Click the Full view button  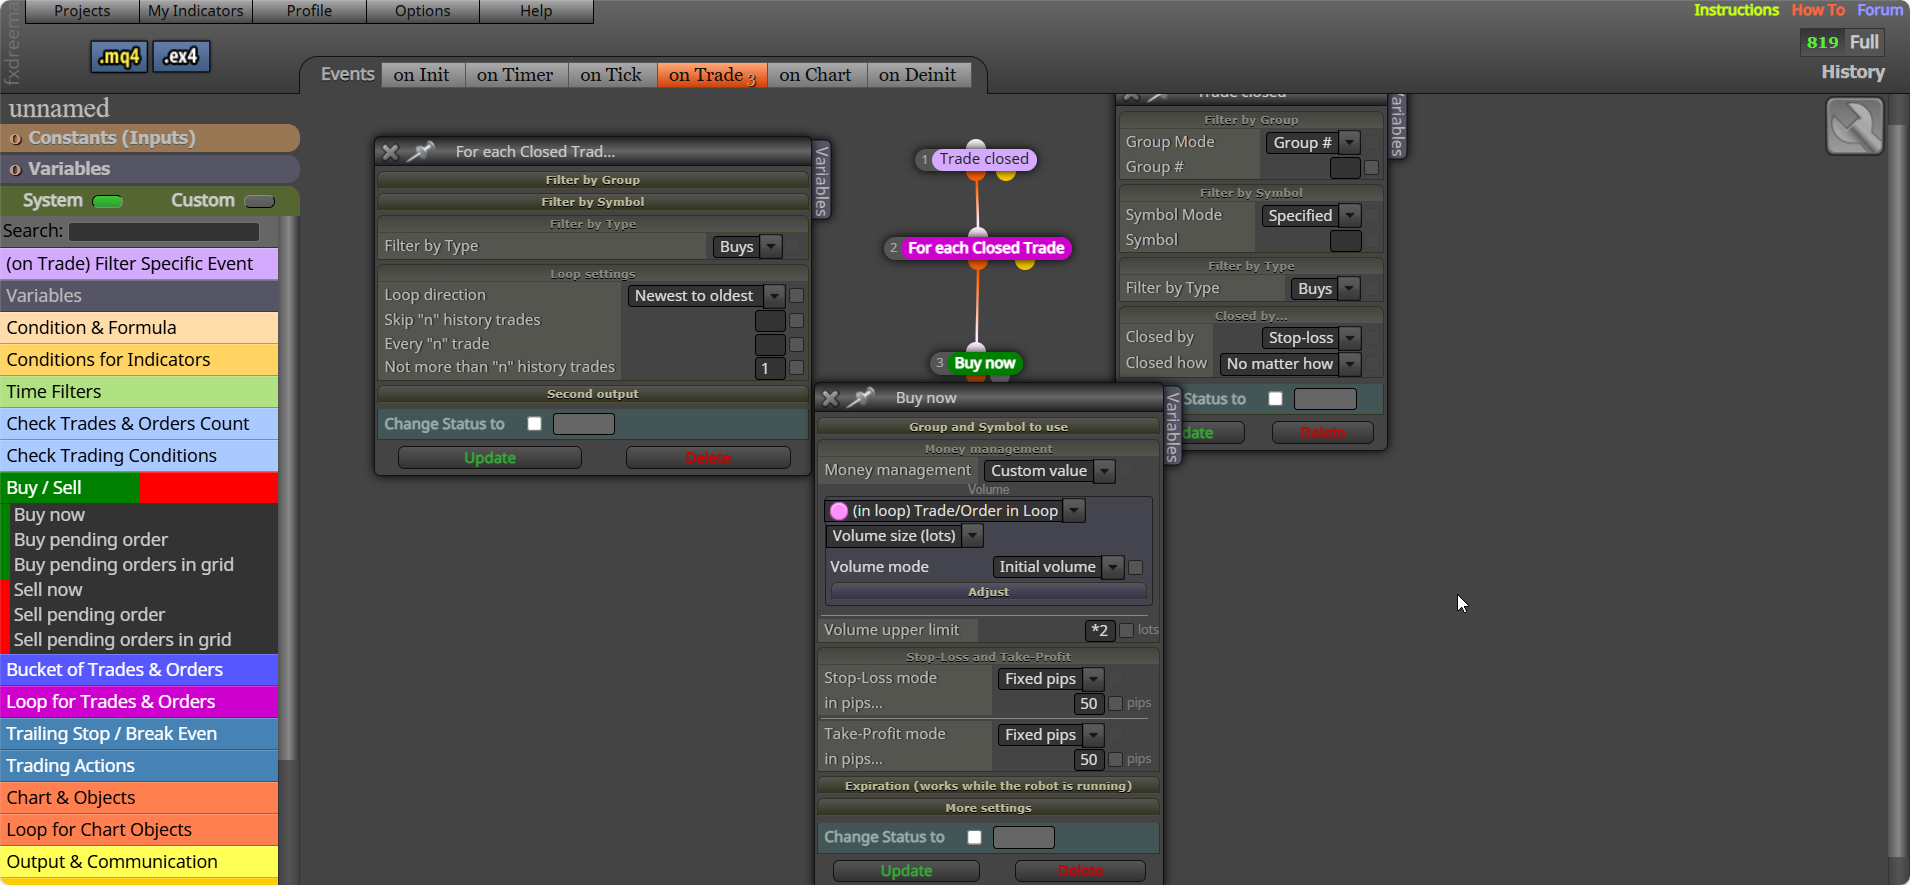(1864, 42)
